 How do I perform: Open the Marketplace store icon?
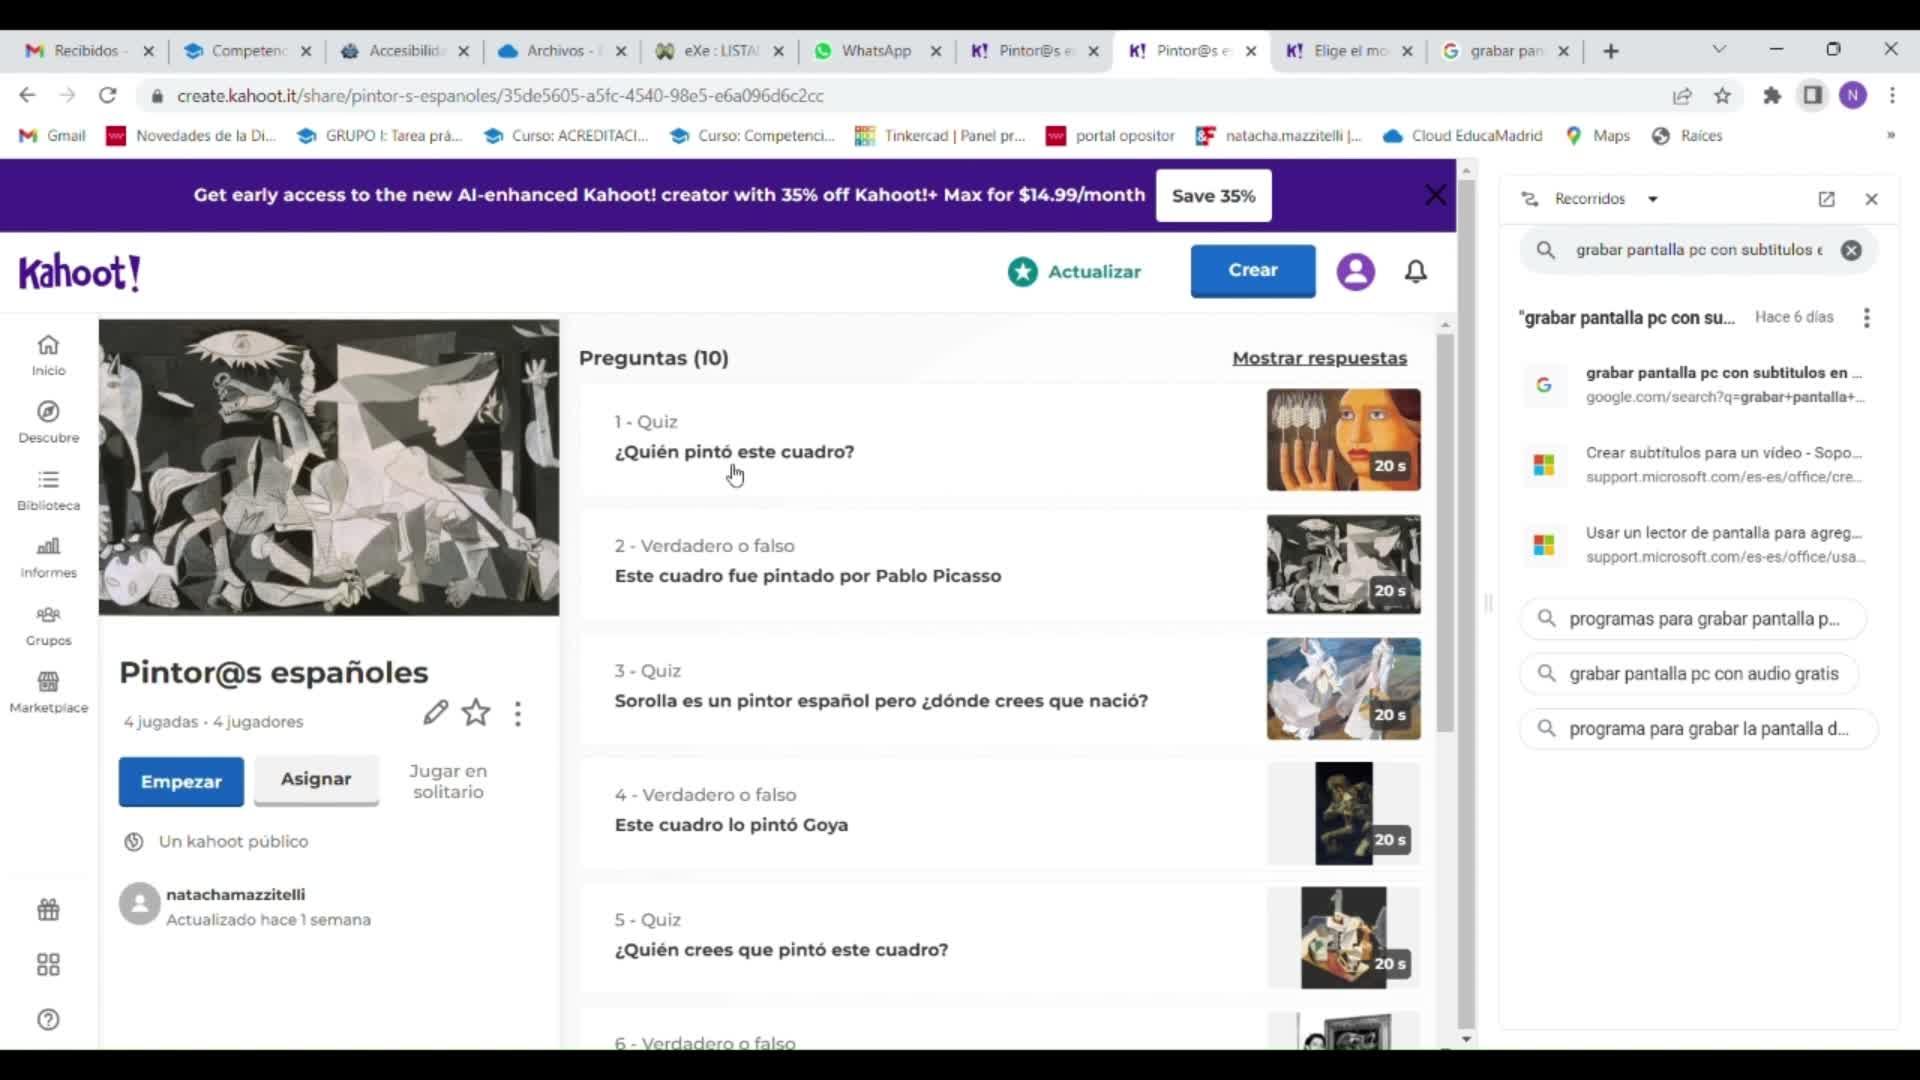pyautogui.click(x=48, y=682)
